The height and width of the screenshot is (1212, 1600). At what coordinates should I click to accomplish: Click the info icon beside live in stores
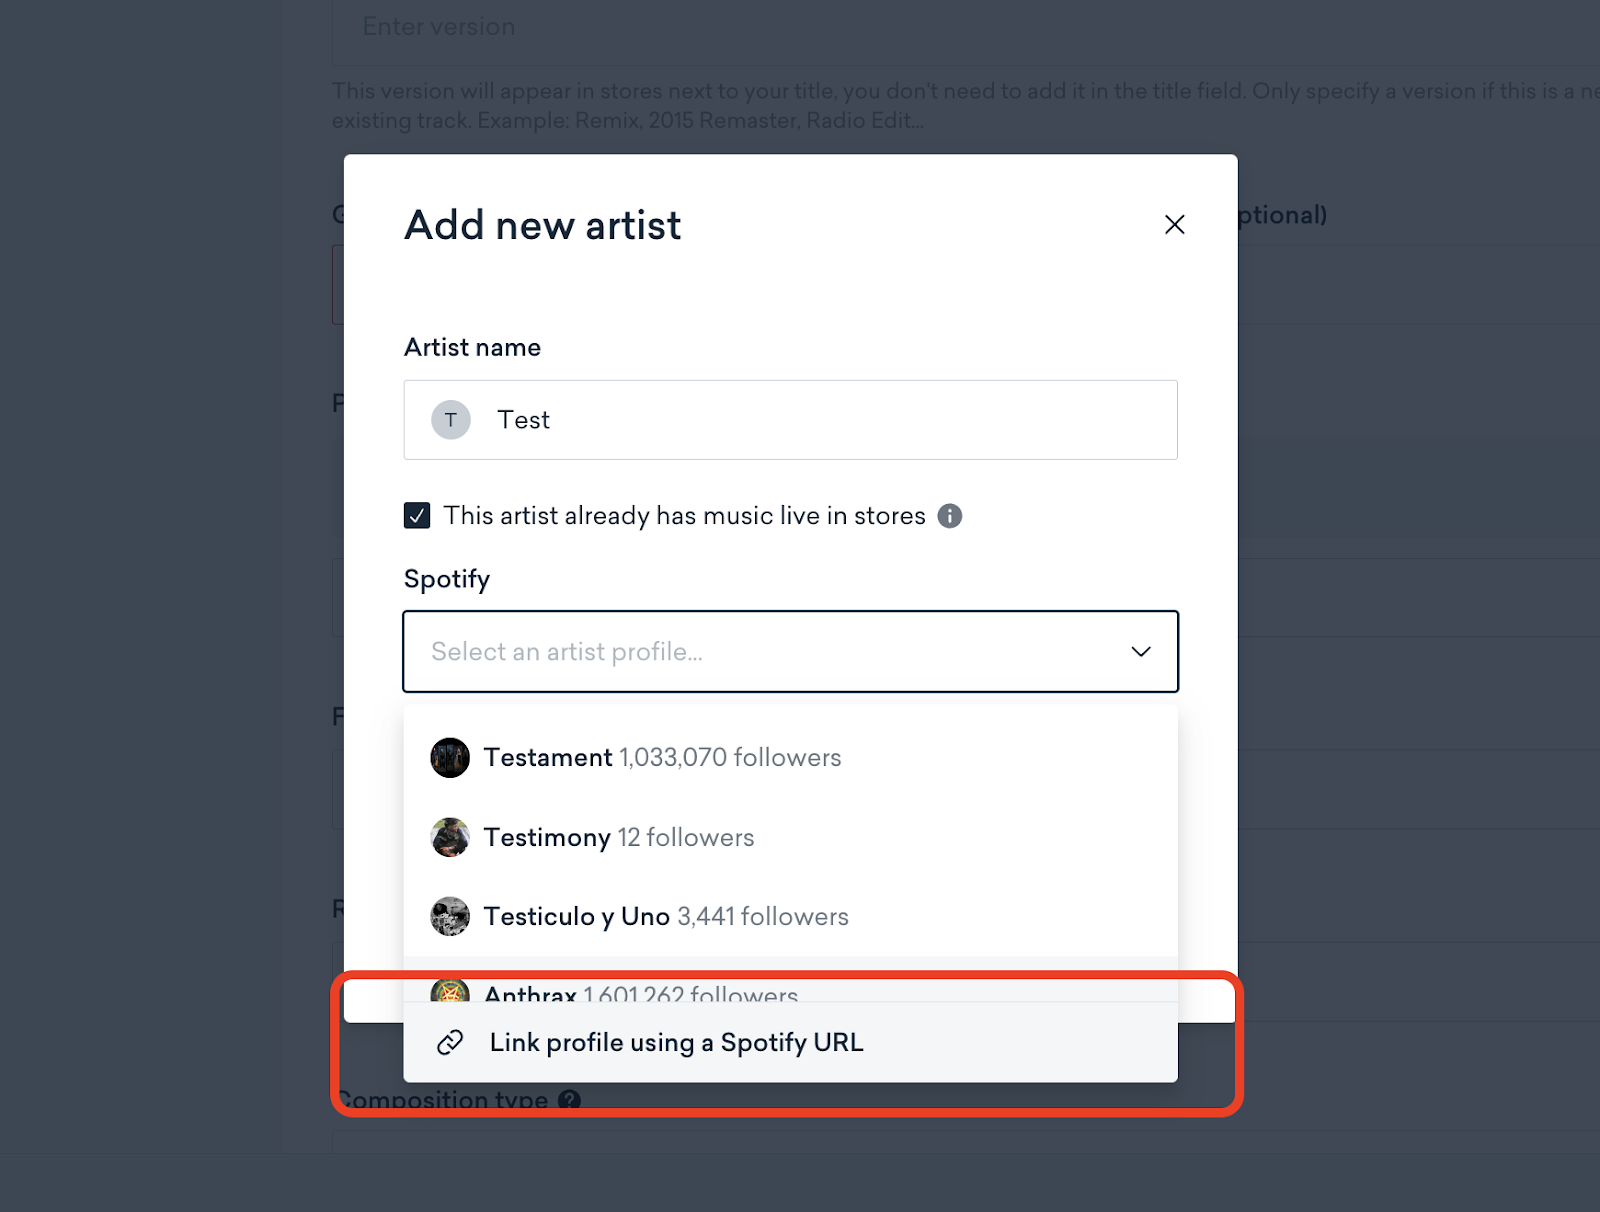point(949,516)
